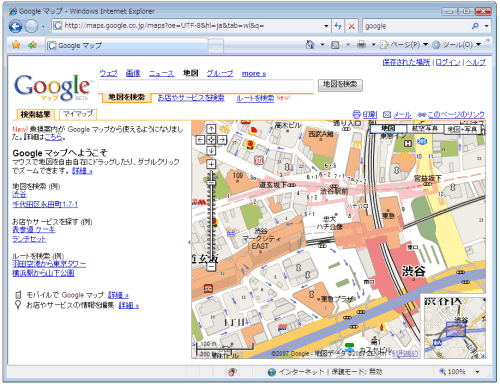Open the ページ(P) menu
The height and width of the screenshot is (384, 500).
click(x=404, y=45)
